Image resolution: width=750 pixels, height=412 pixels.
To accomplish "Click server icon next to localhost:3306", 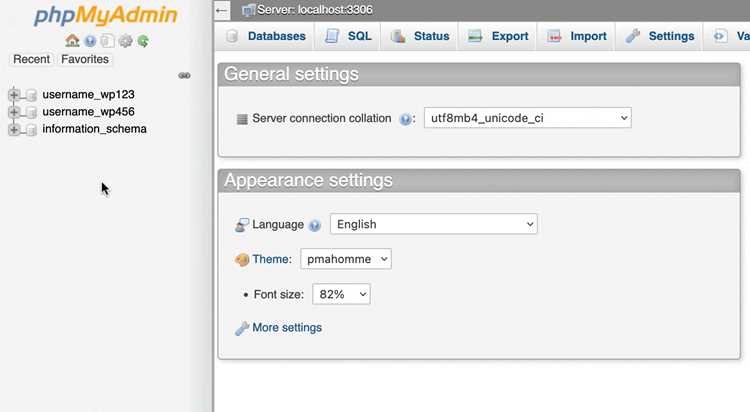I will coord(248,10).
